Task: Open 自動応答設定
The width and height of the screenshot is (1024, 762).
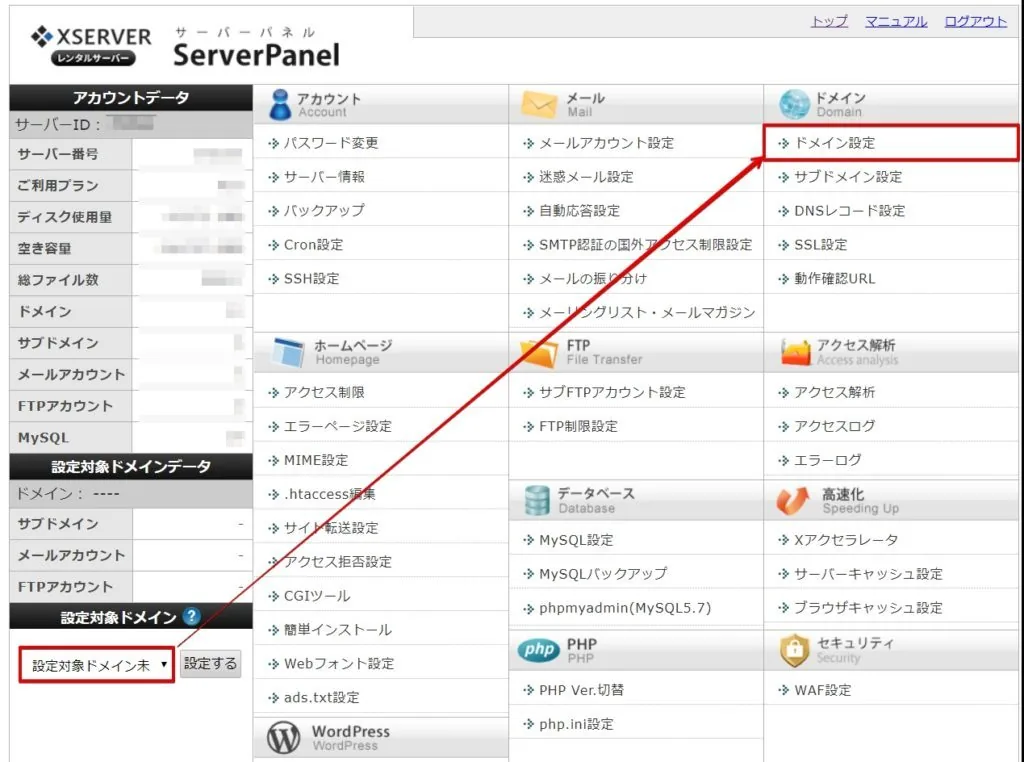Action: tap(579, 211)
